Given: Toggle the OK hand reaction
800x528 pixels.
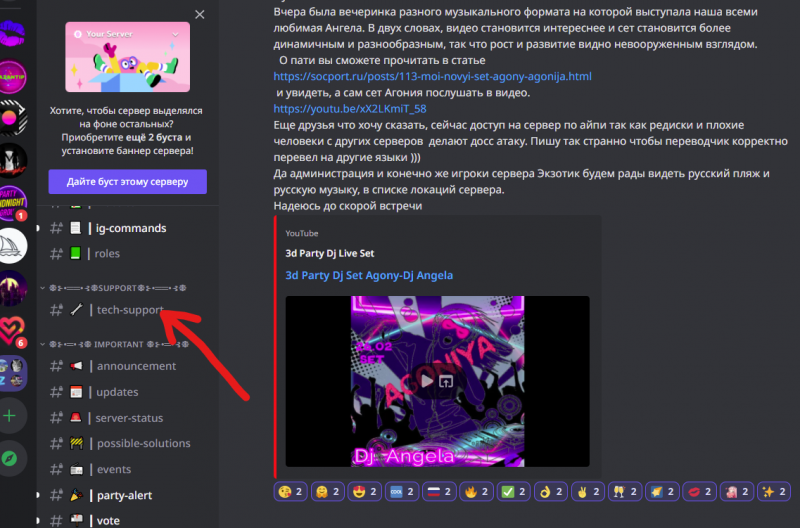Looking at the screenshot, I should point(552,492).
